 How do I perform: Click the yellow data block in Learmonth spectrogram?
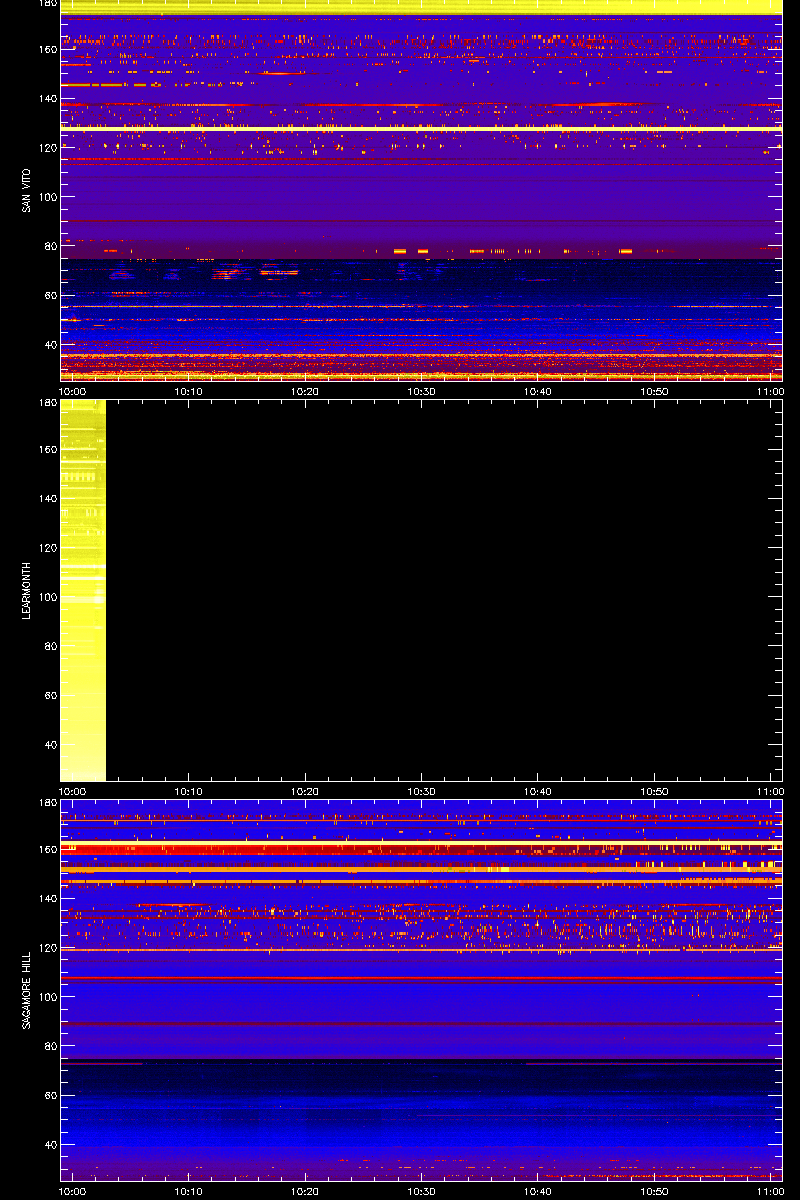(83, 590)
